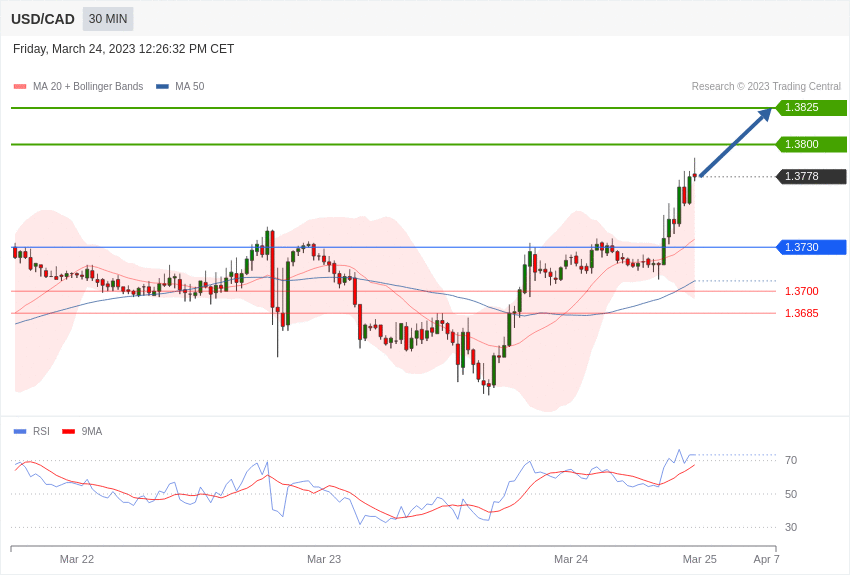Click the Mar 25 date on the axis
Image resolution: width=850 pixels, height=576 pixels.
pyautogui.click(x=699, y=559)
